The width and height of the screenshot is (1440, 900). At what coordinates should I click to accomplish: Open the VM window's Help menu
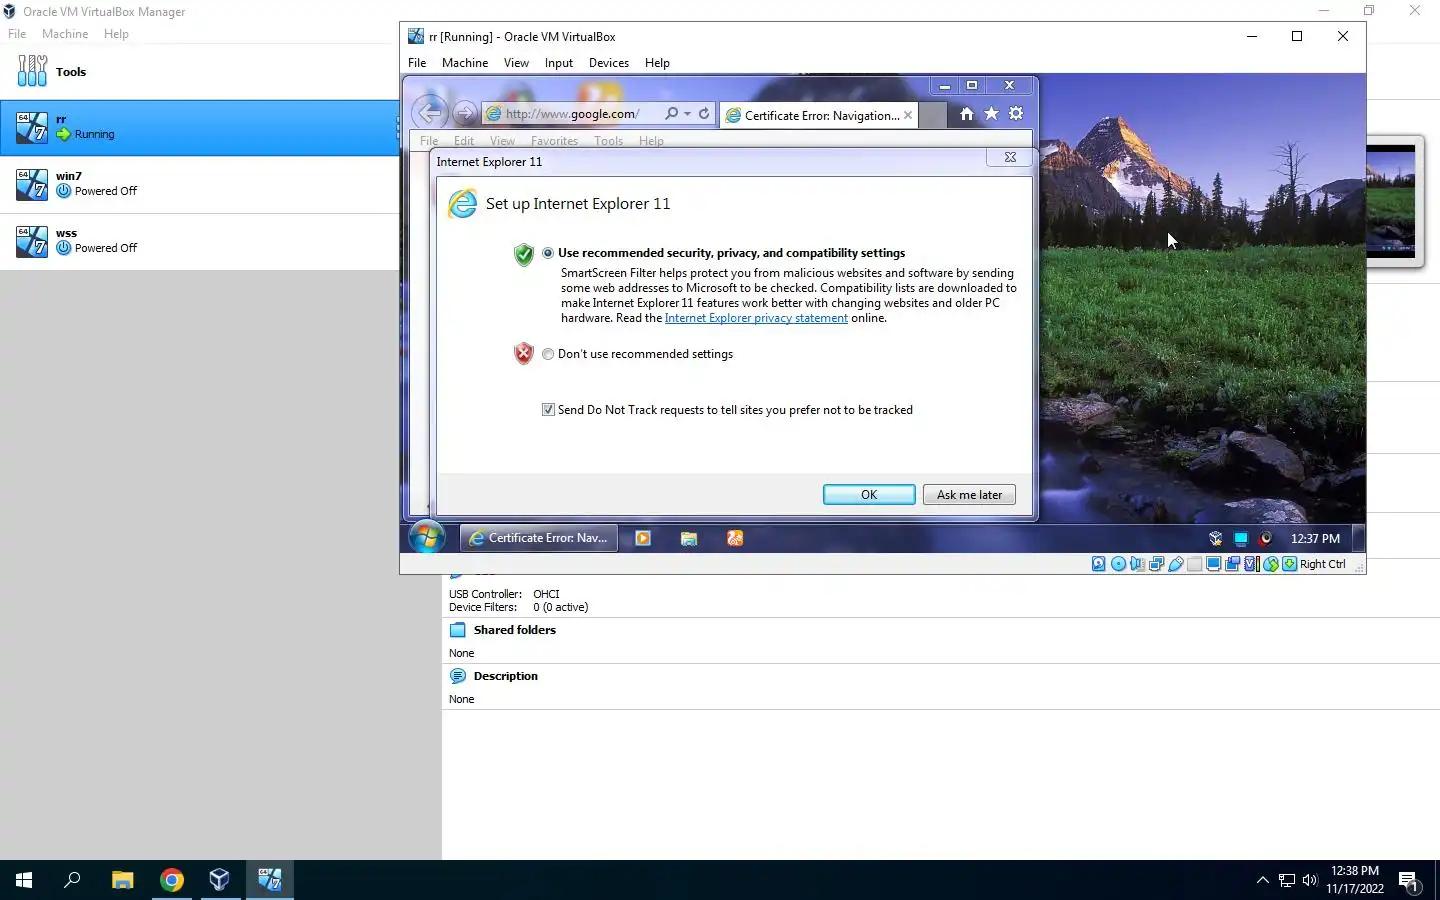(657, 62)
